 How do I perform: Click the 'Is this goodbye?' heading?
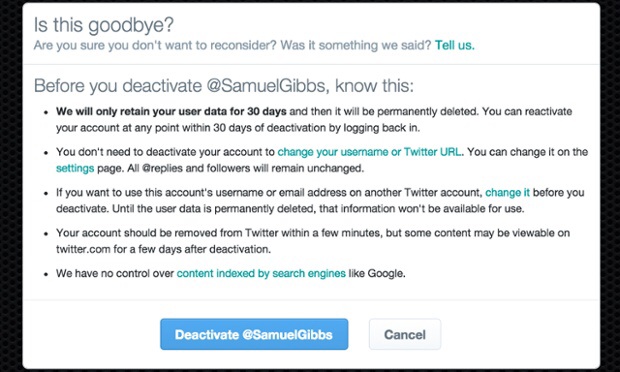[104, 25]
